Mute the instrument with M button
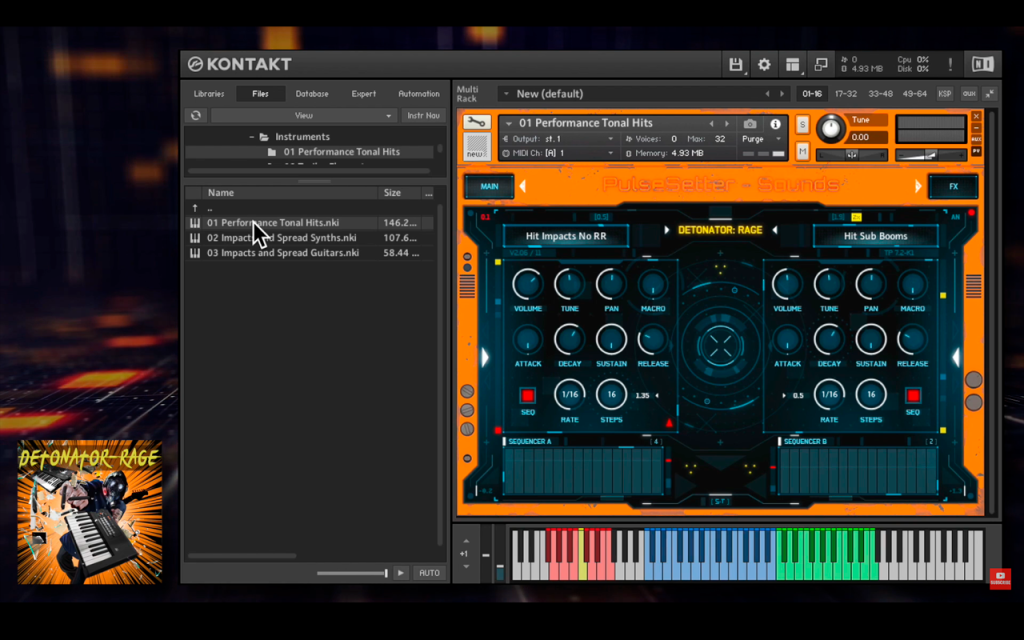 803,152
